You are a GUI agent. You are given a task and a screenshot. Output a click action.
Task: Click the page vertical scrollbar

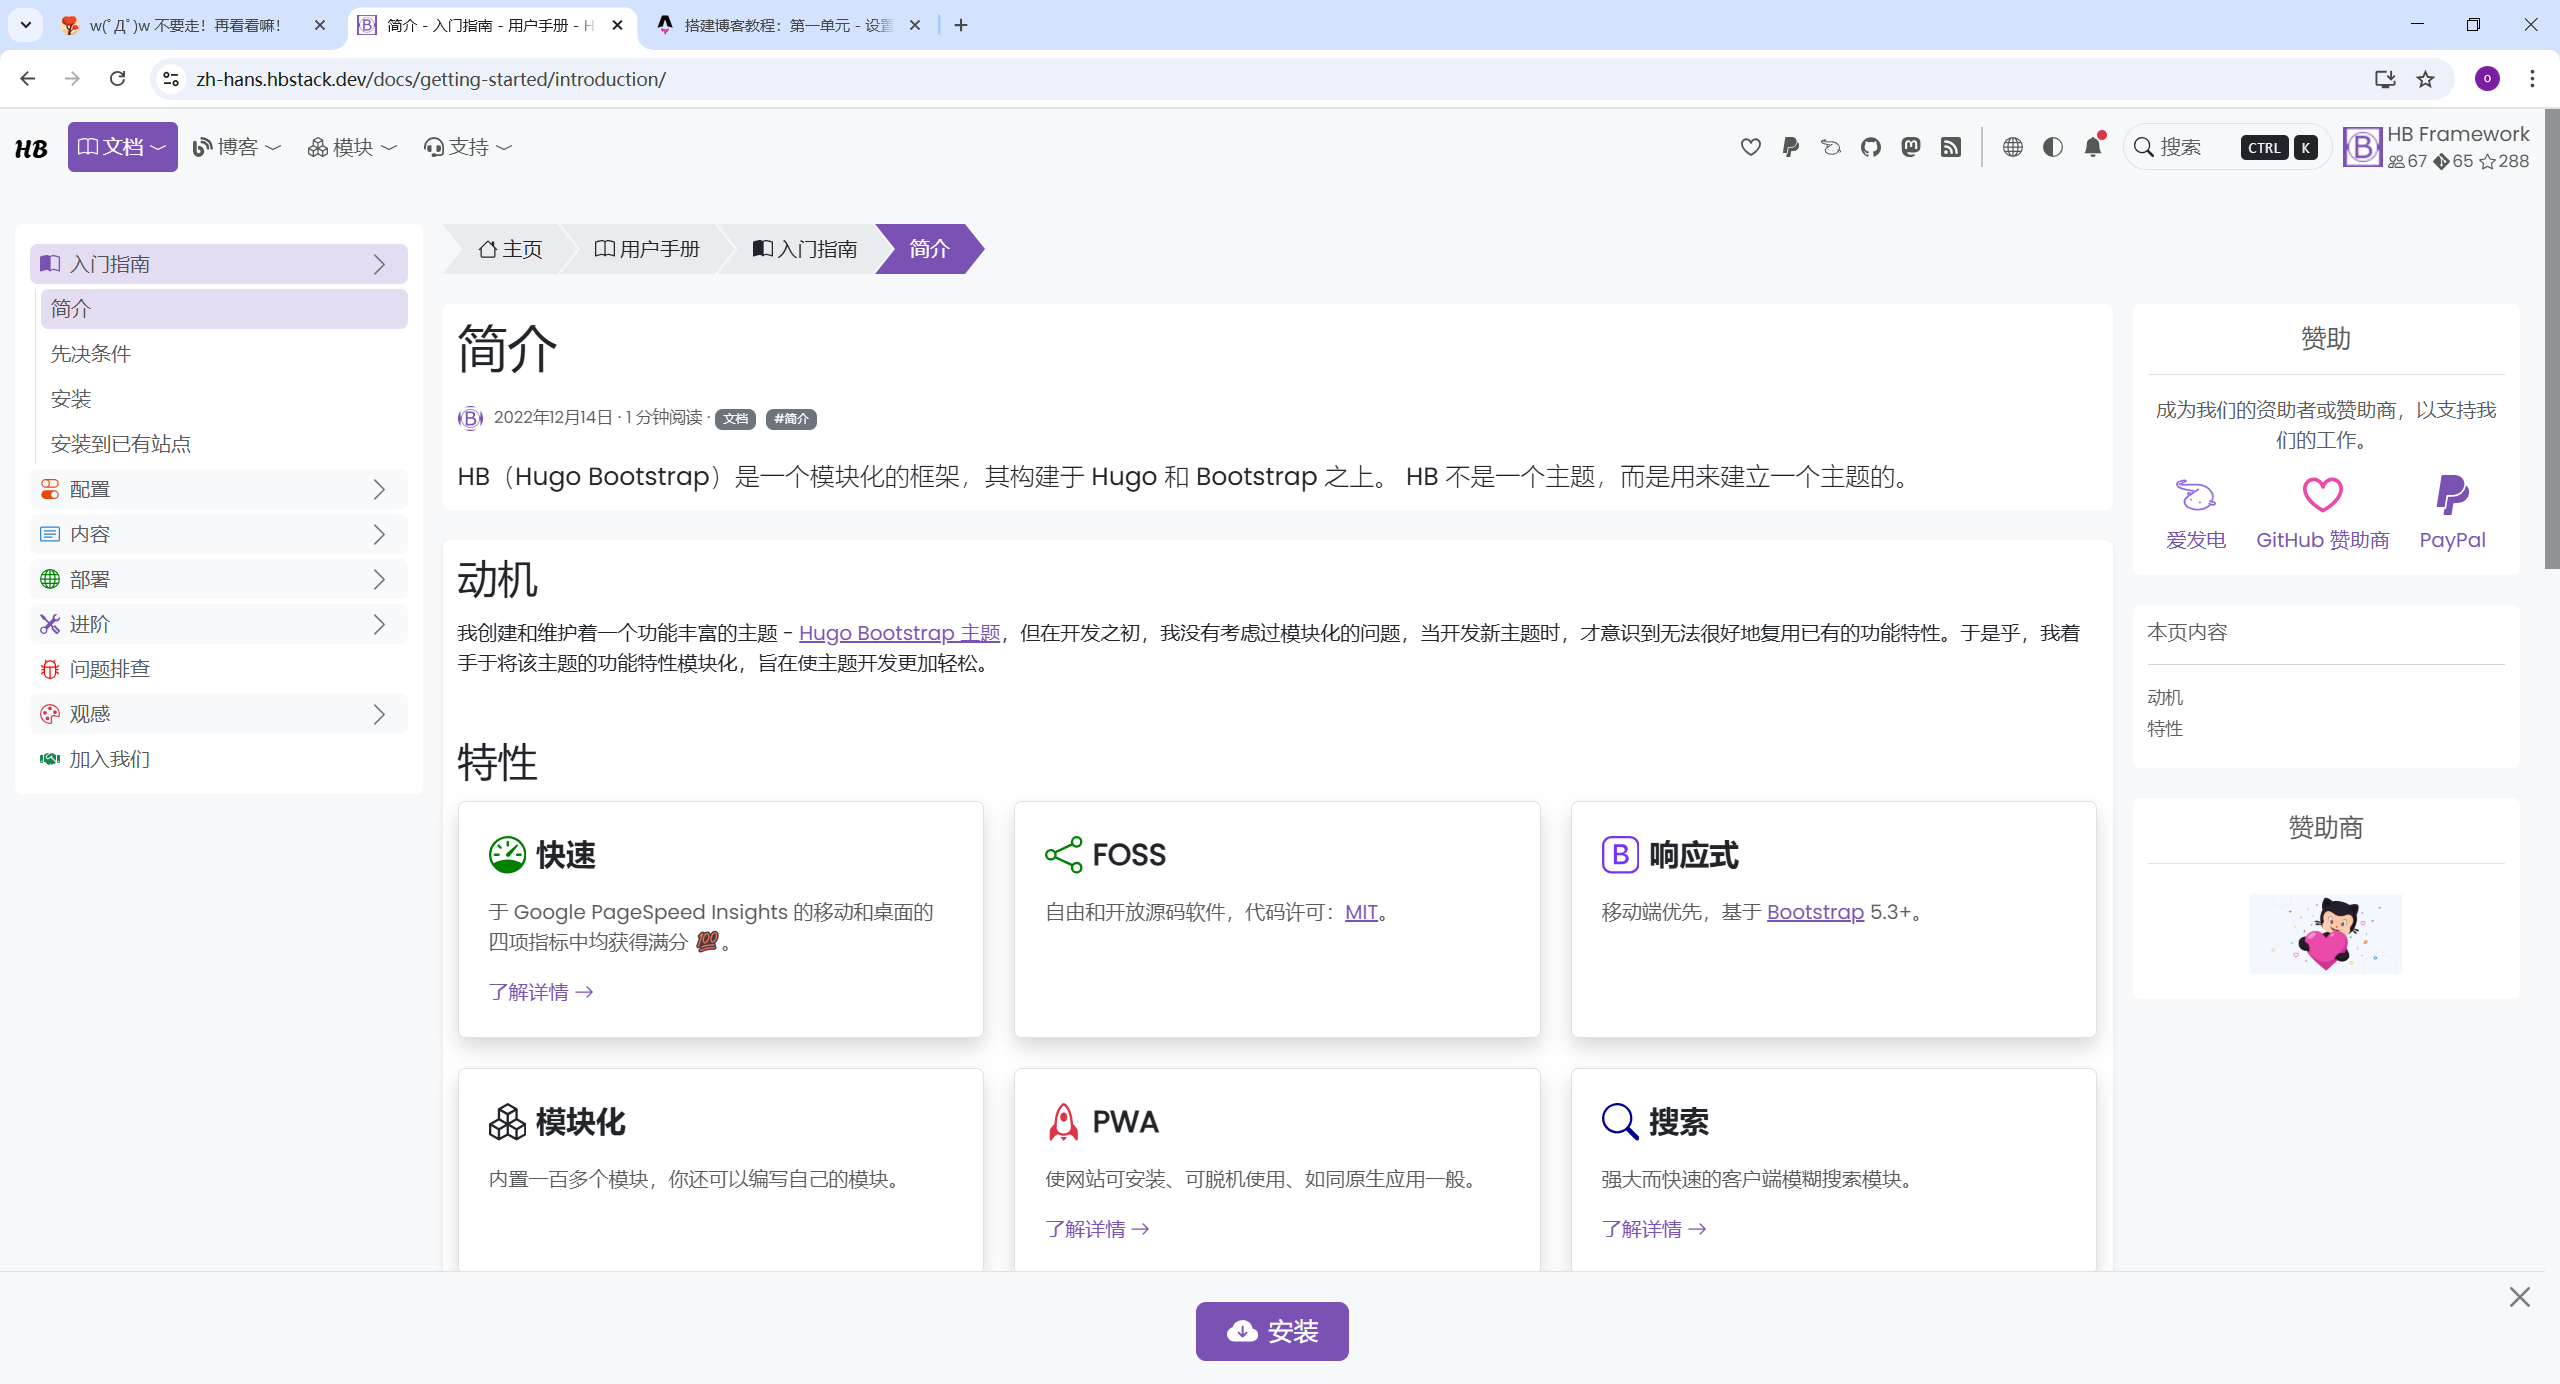click(2551, 340)
